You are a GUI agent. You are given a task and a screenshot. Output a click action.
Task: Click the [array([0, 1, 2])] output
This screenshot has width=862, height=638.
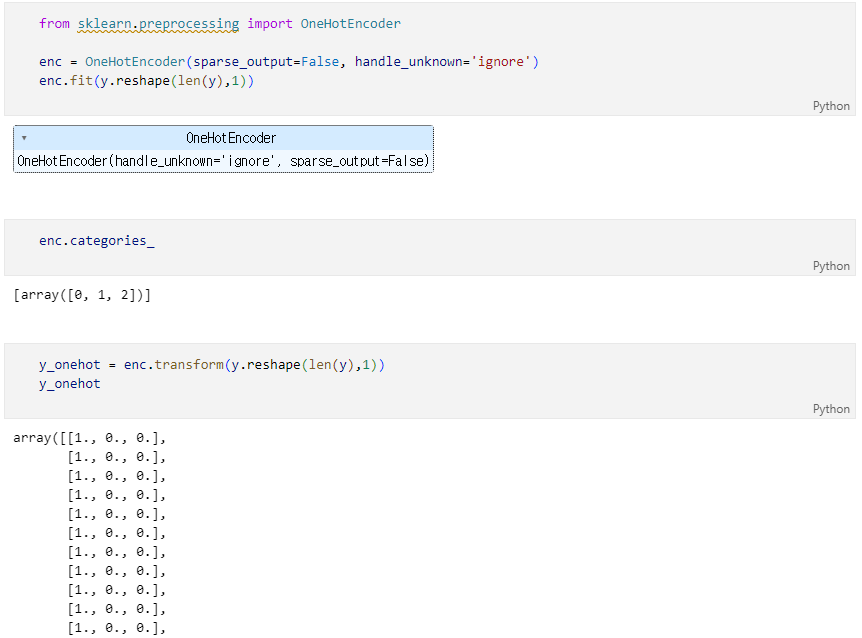point(82,295)
